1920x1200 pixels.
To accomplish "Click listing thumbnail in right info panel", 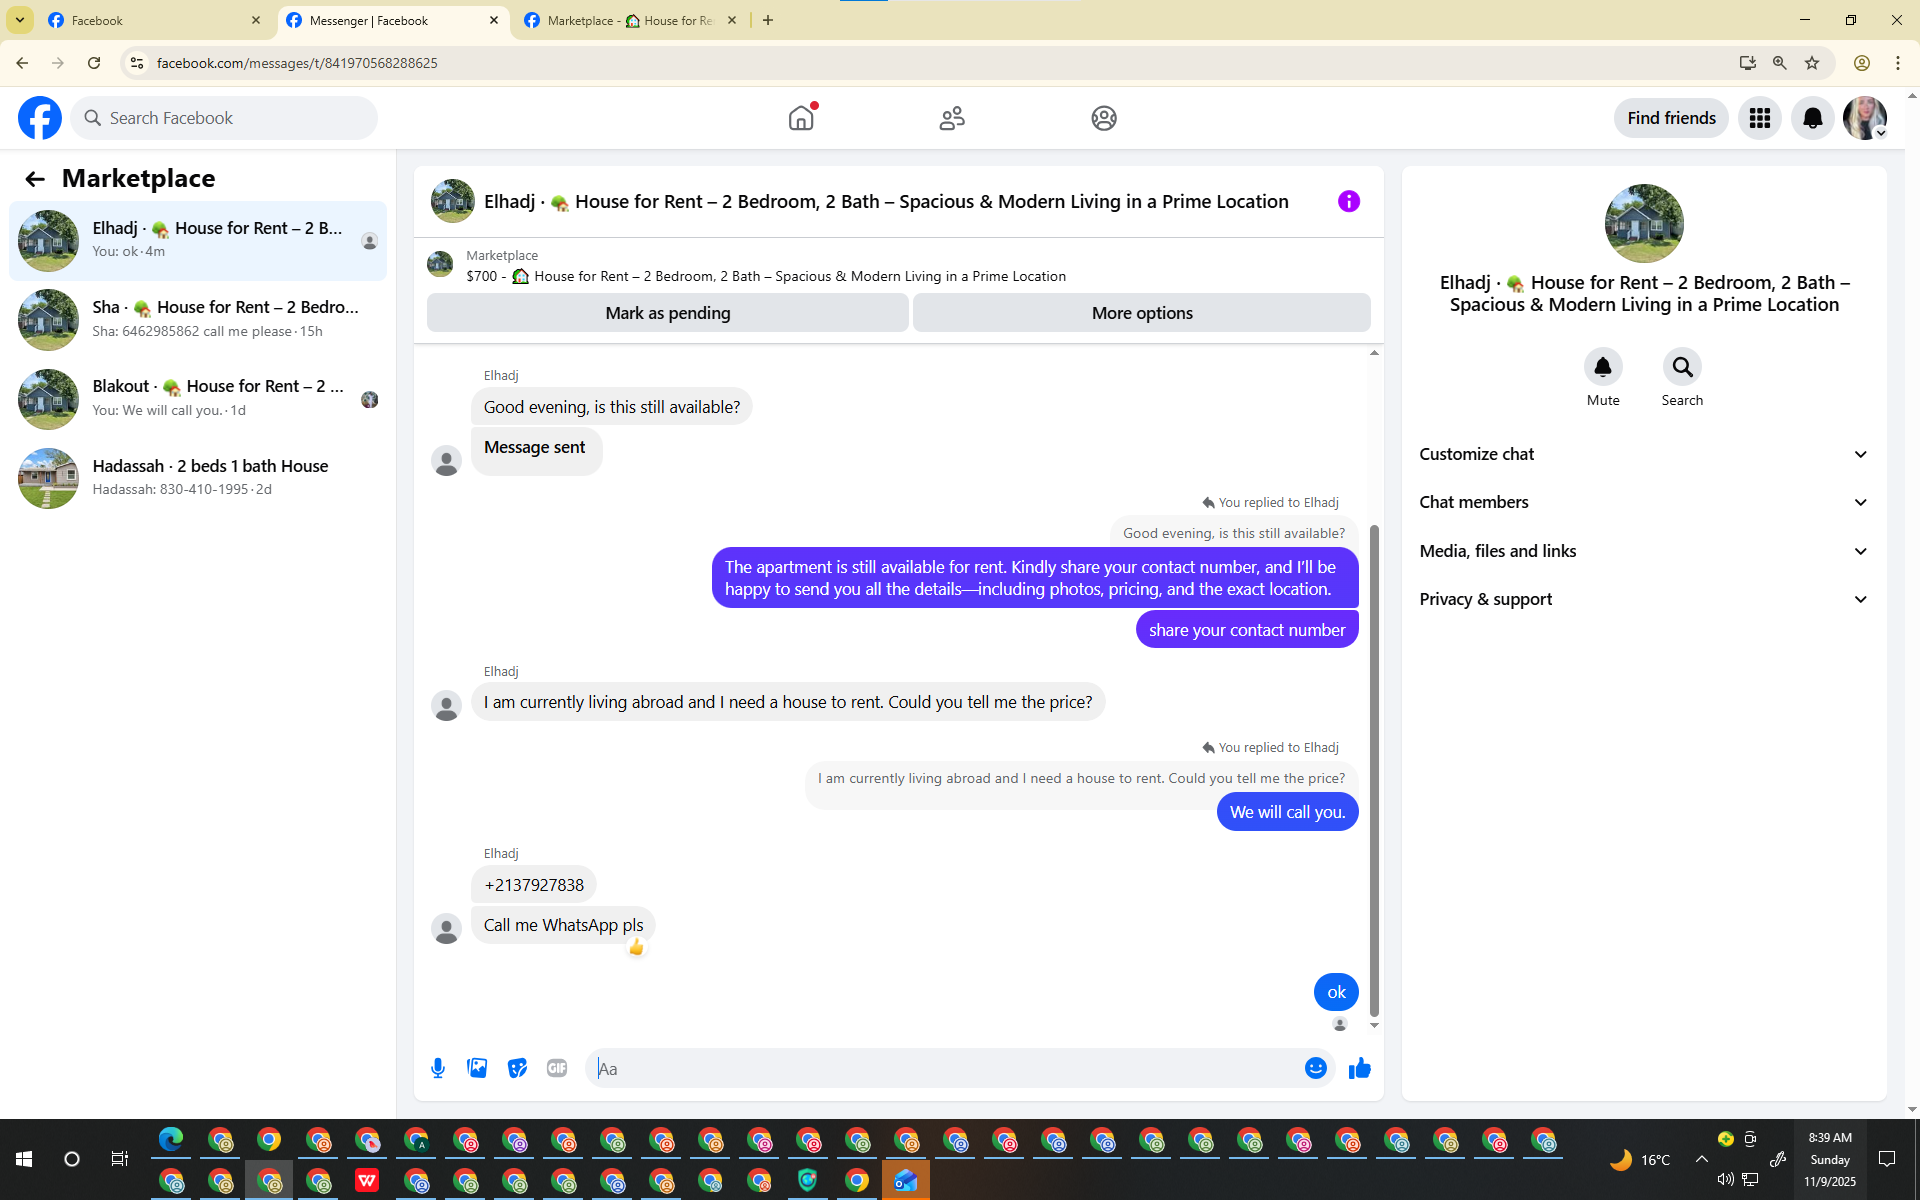I will pos(1644,224).
